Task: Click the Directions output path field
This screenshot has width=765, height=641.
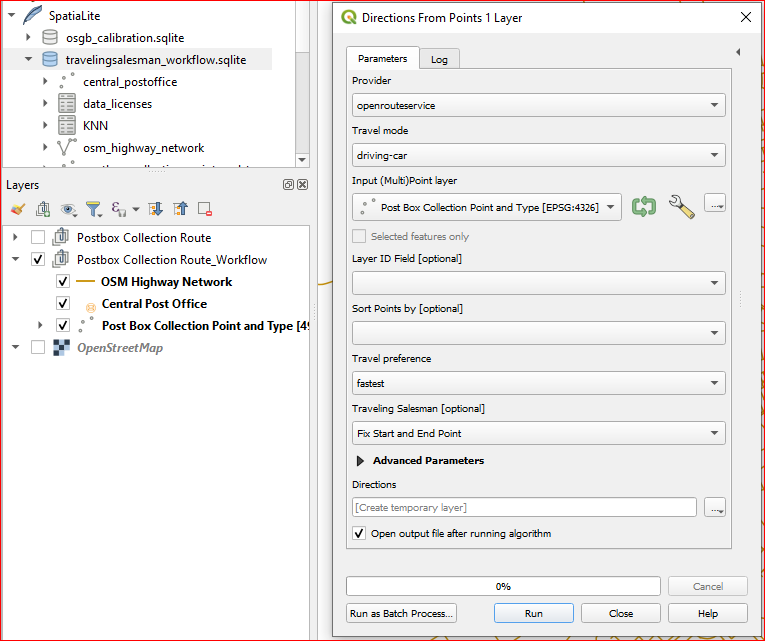Action: tap(524, 507)
